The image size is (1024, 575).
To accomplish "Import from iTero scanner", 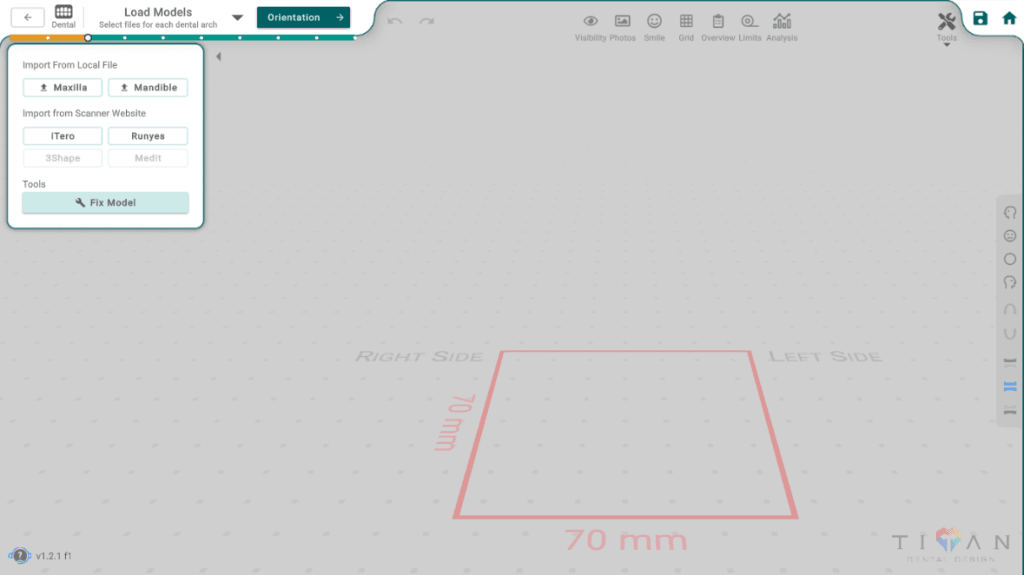I will pyautogui.click(x=63, y=136).
